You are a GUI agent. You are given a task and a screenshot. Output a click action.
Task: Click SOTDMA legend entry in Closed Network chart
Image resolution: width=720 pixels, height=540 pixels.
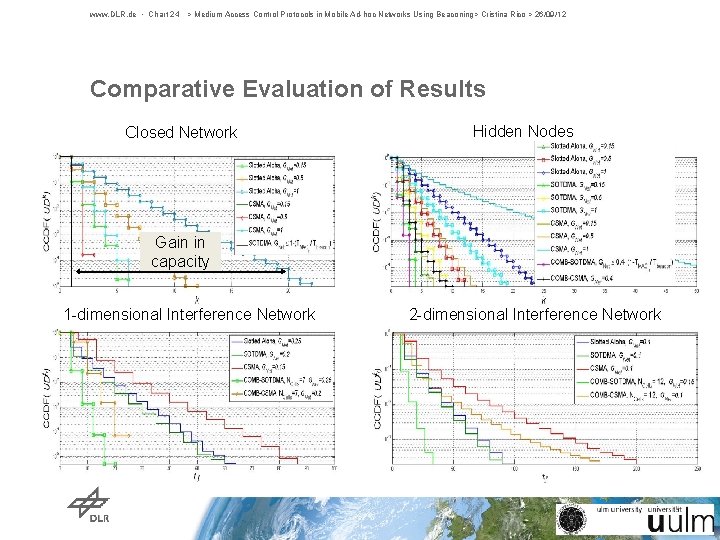tap(286, 243)
